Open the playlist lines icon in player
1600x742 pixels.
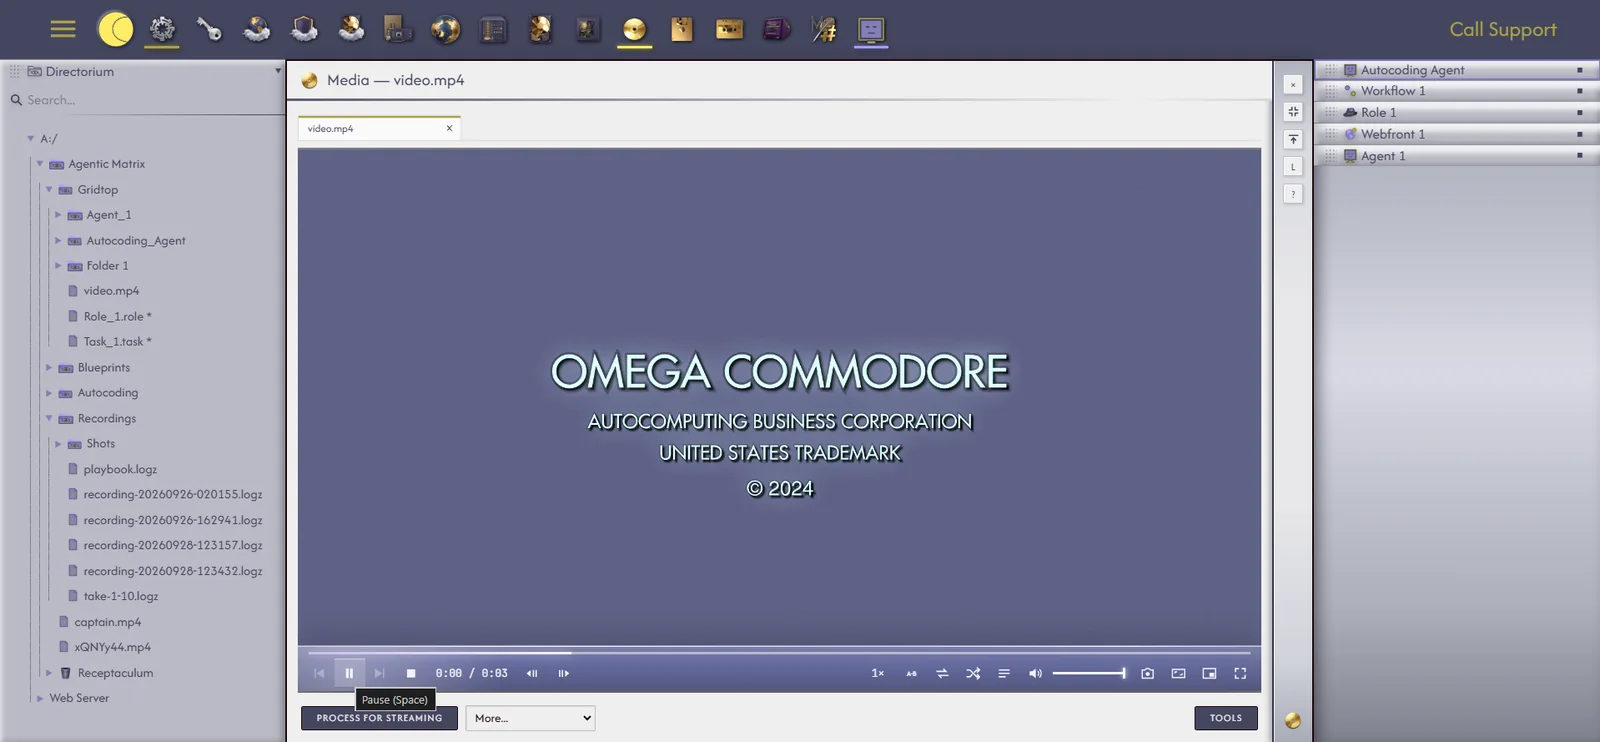(1004, 674)
